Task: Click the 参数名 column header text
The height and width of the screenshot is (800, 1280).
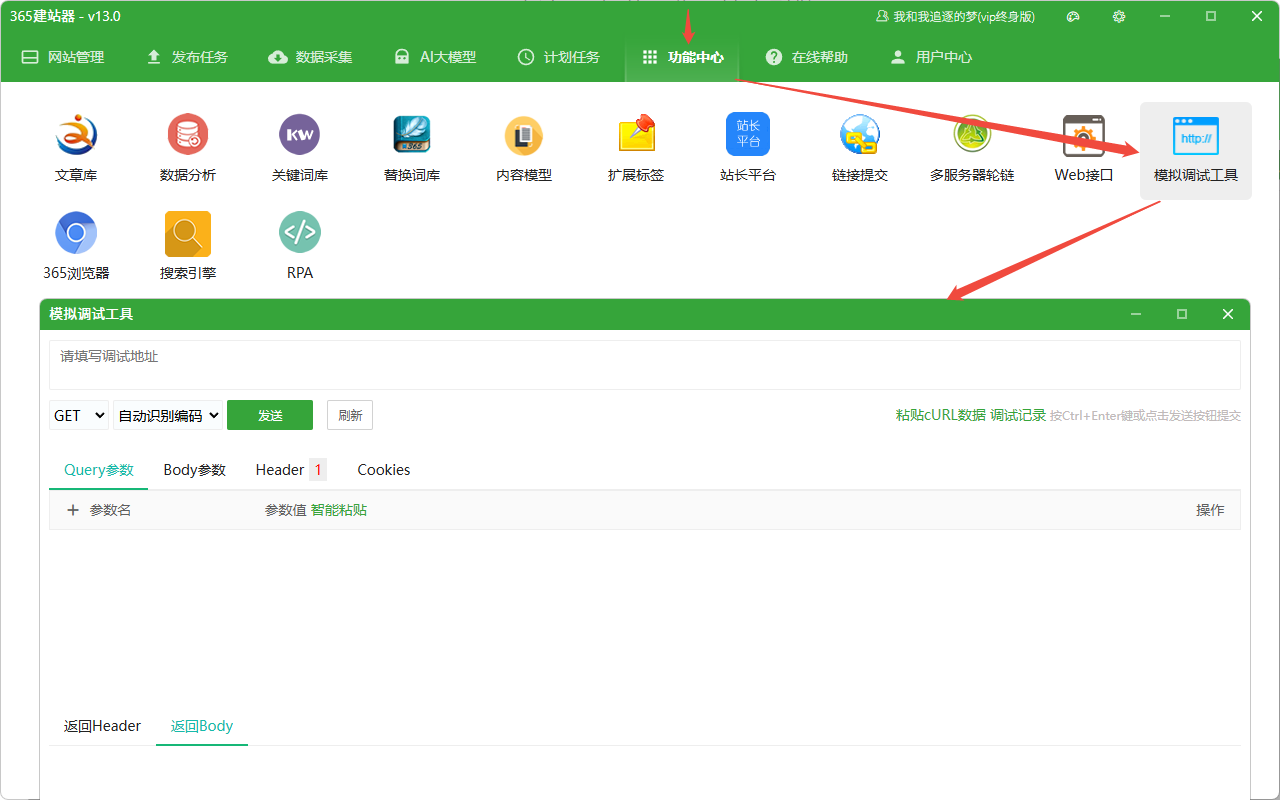Action: click(110, 510)
